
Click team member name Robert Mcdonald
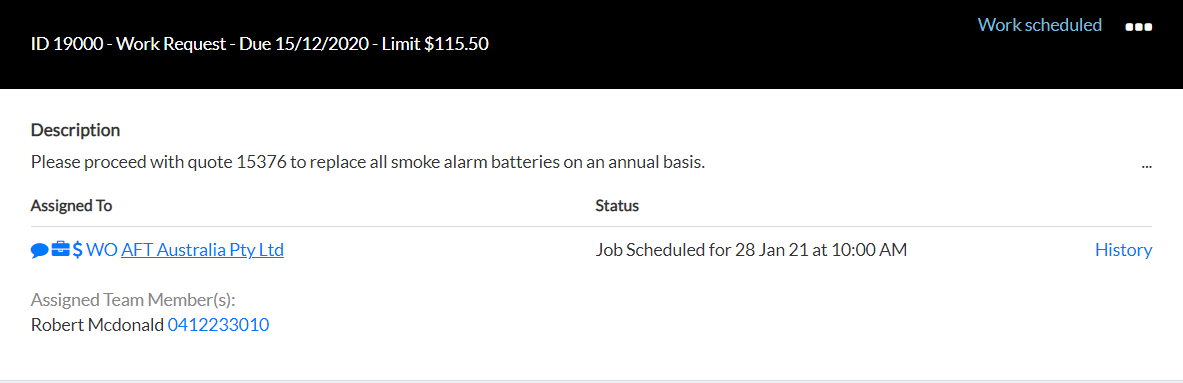[x=97, y=325]
